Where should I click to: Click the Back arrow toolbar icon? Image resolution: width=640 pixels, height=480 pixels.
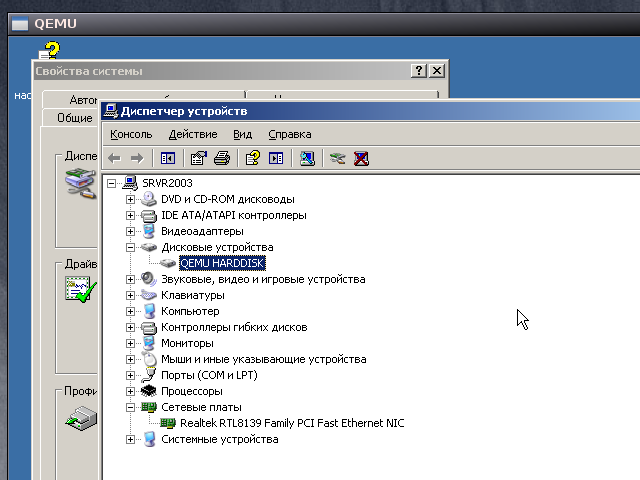(114, 158)
